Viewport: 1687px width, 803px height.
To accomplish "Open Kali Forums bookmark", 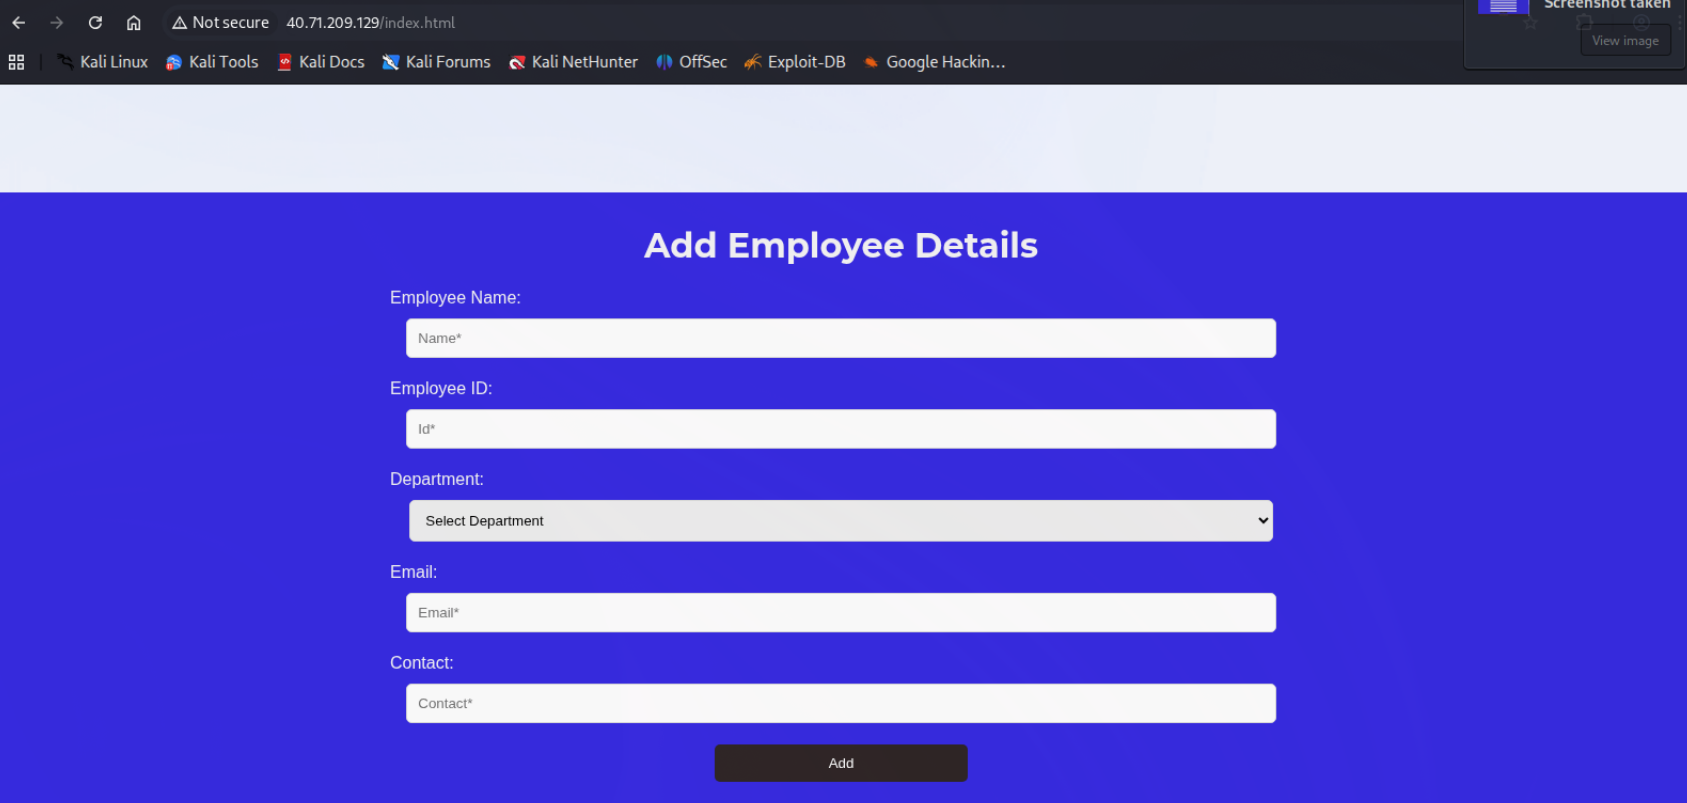I will (437, 62).
